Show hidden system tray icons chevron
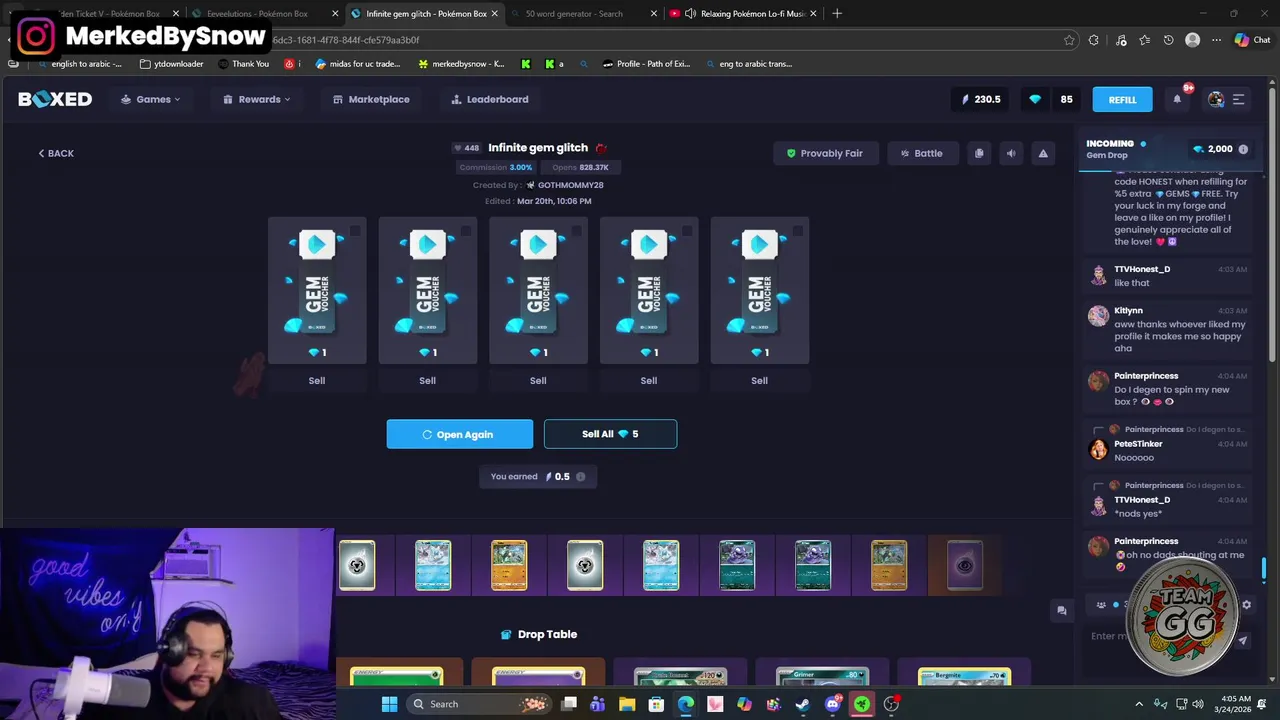Screen dimensions: 1280x720 pos(1139,704)
